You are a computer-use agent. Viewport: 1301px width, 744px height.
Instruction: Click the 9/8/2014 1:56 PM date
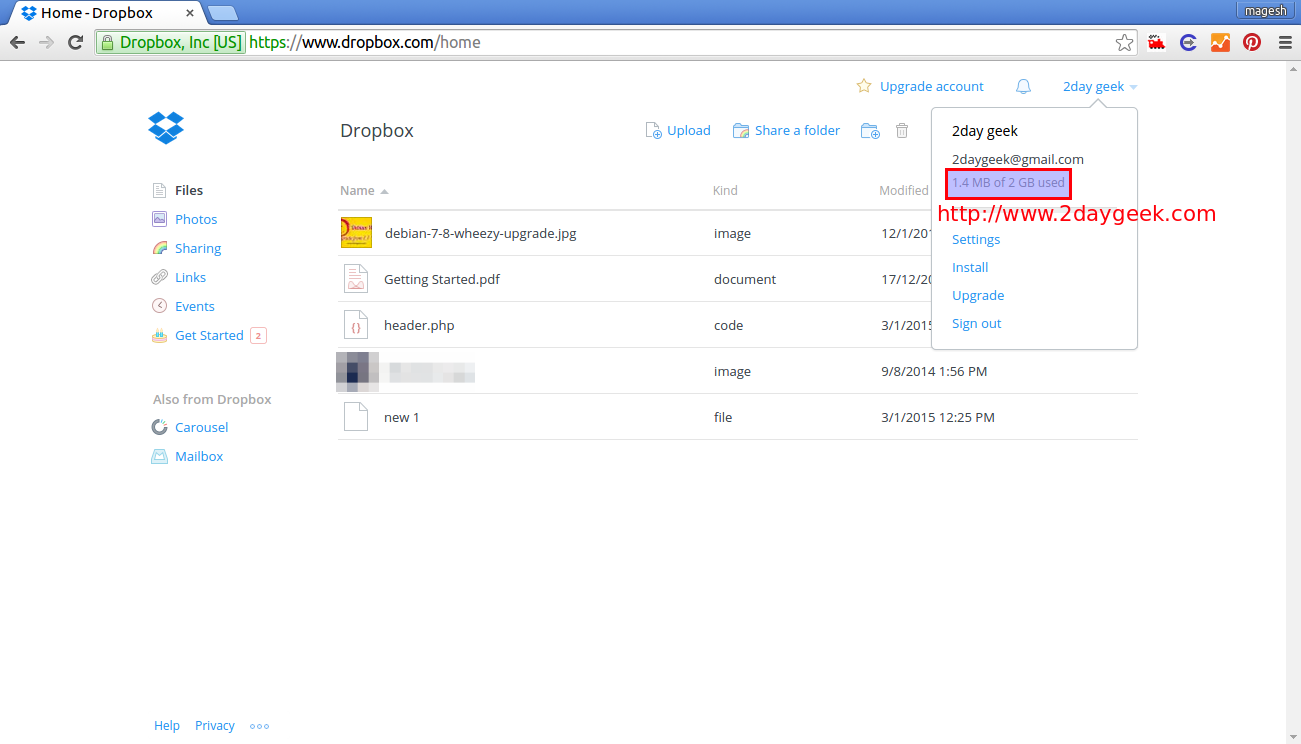click(934, 371)
